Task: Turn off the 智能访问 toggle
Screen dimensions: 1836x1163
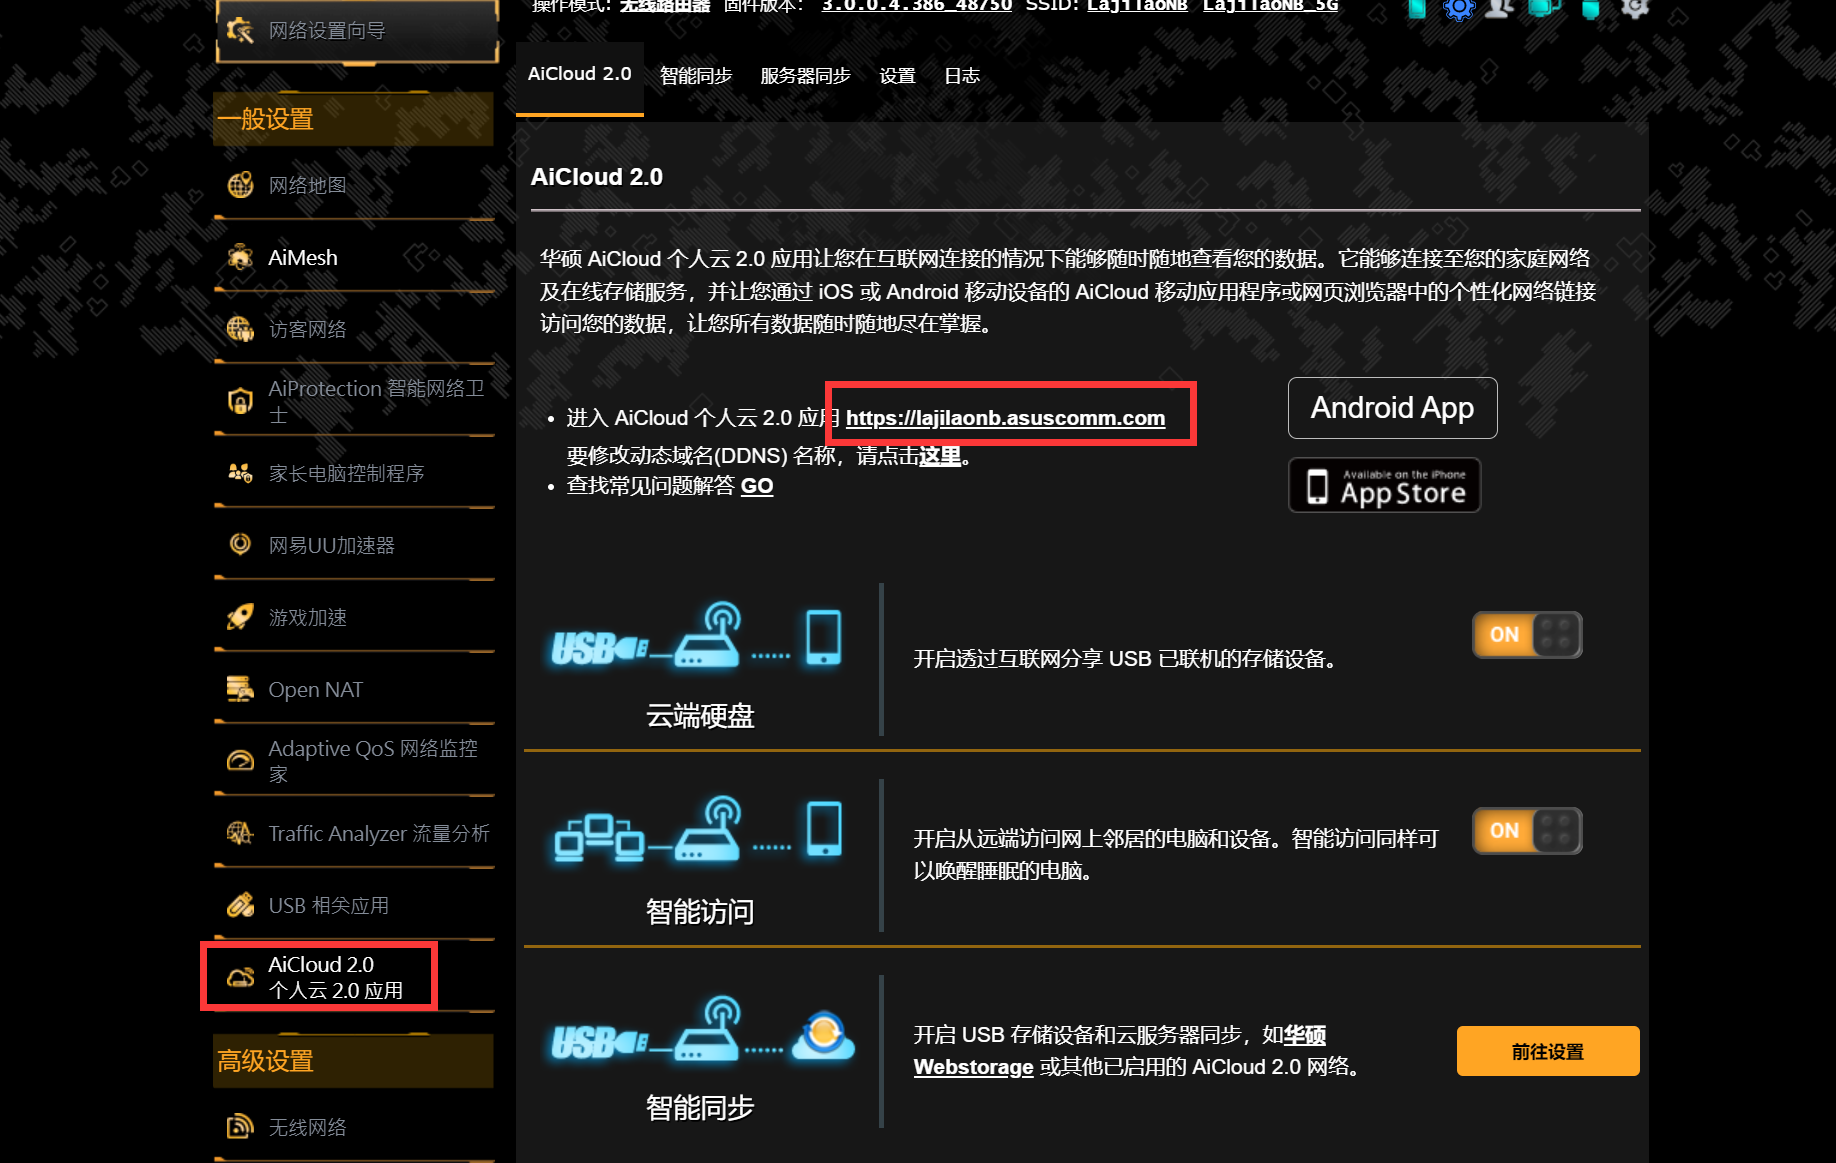Action: click(x=1526, y=830)
